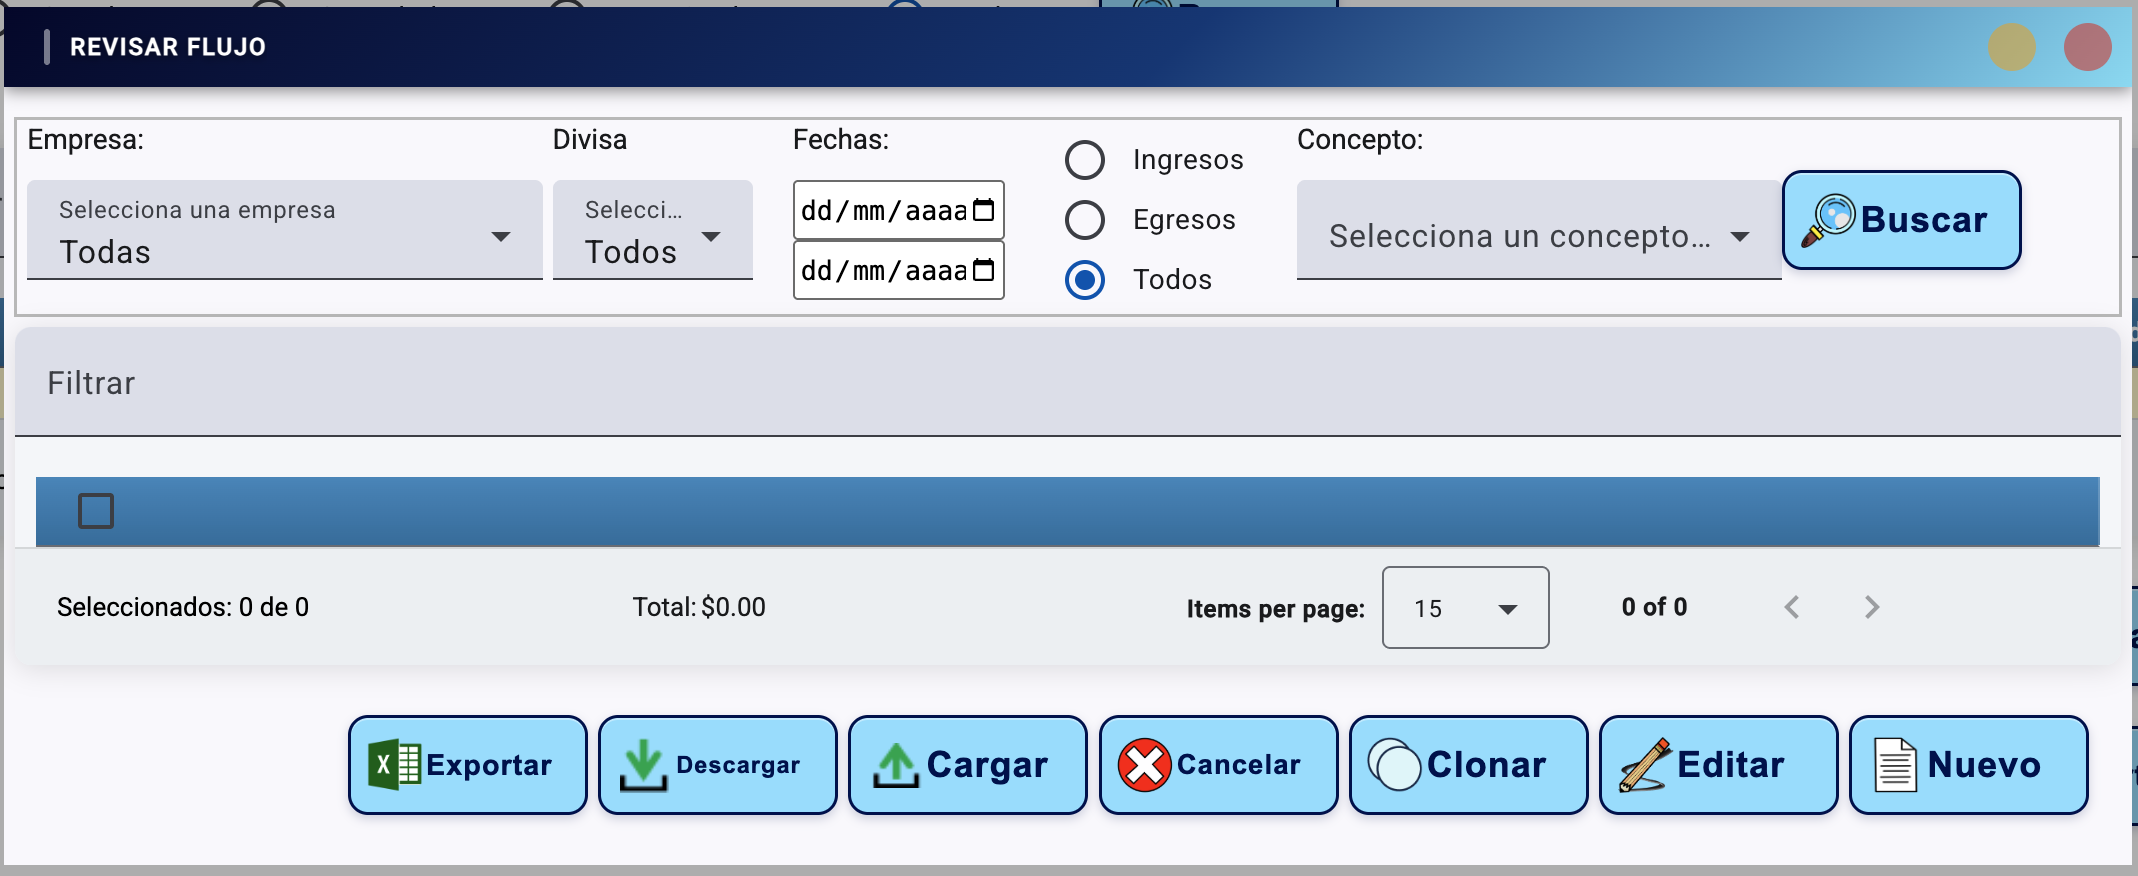Check the select-all checkbox in table header

point(96,511)
